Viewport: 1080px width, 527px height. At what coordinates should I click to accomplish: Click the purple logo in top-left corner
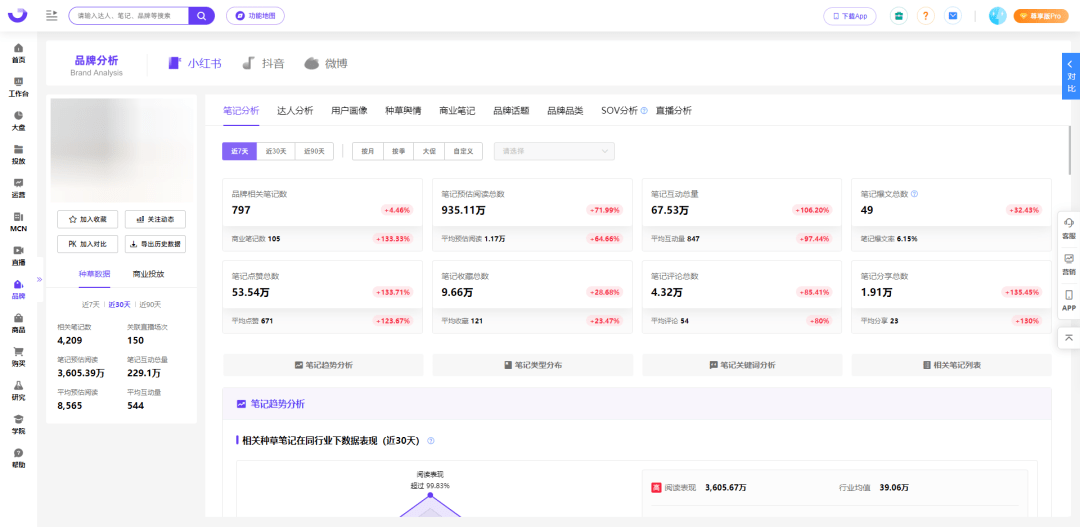18,14
